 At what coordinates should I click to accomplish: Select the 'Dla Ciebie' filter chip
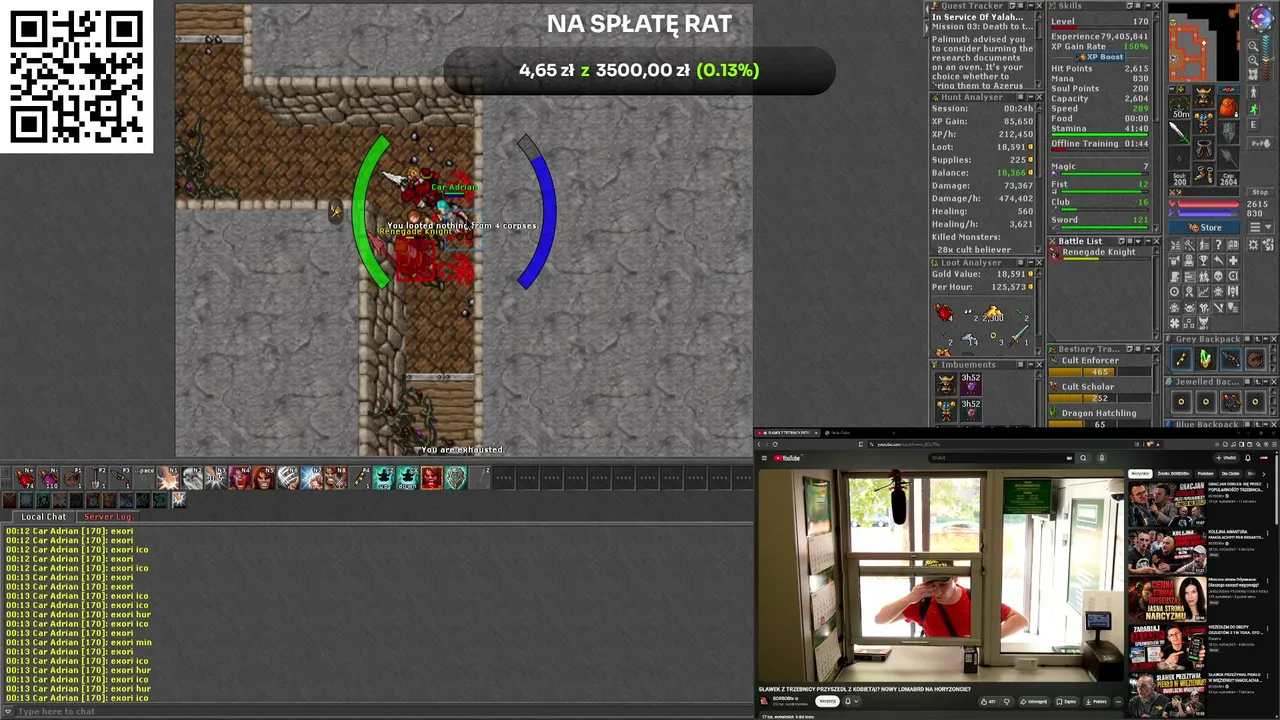coord(1231,474)
